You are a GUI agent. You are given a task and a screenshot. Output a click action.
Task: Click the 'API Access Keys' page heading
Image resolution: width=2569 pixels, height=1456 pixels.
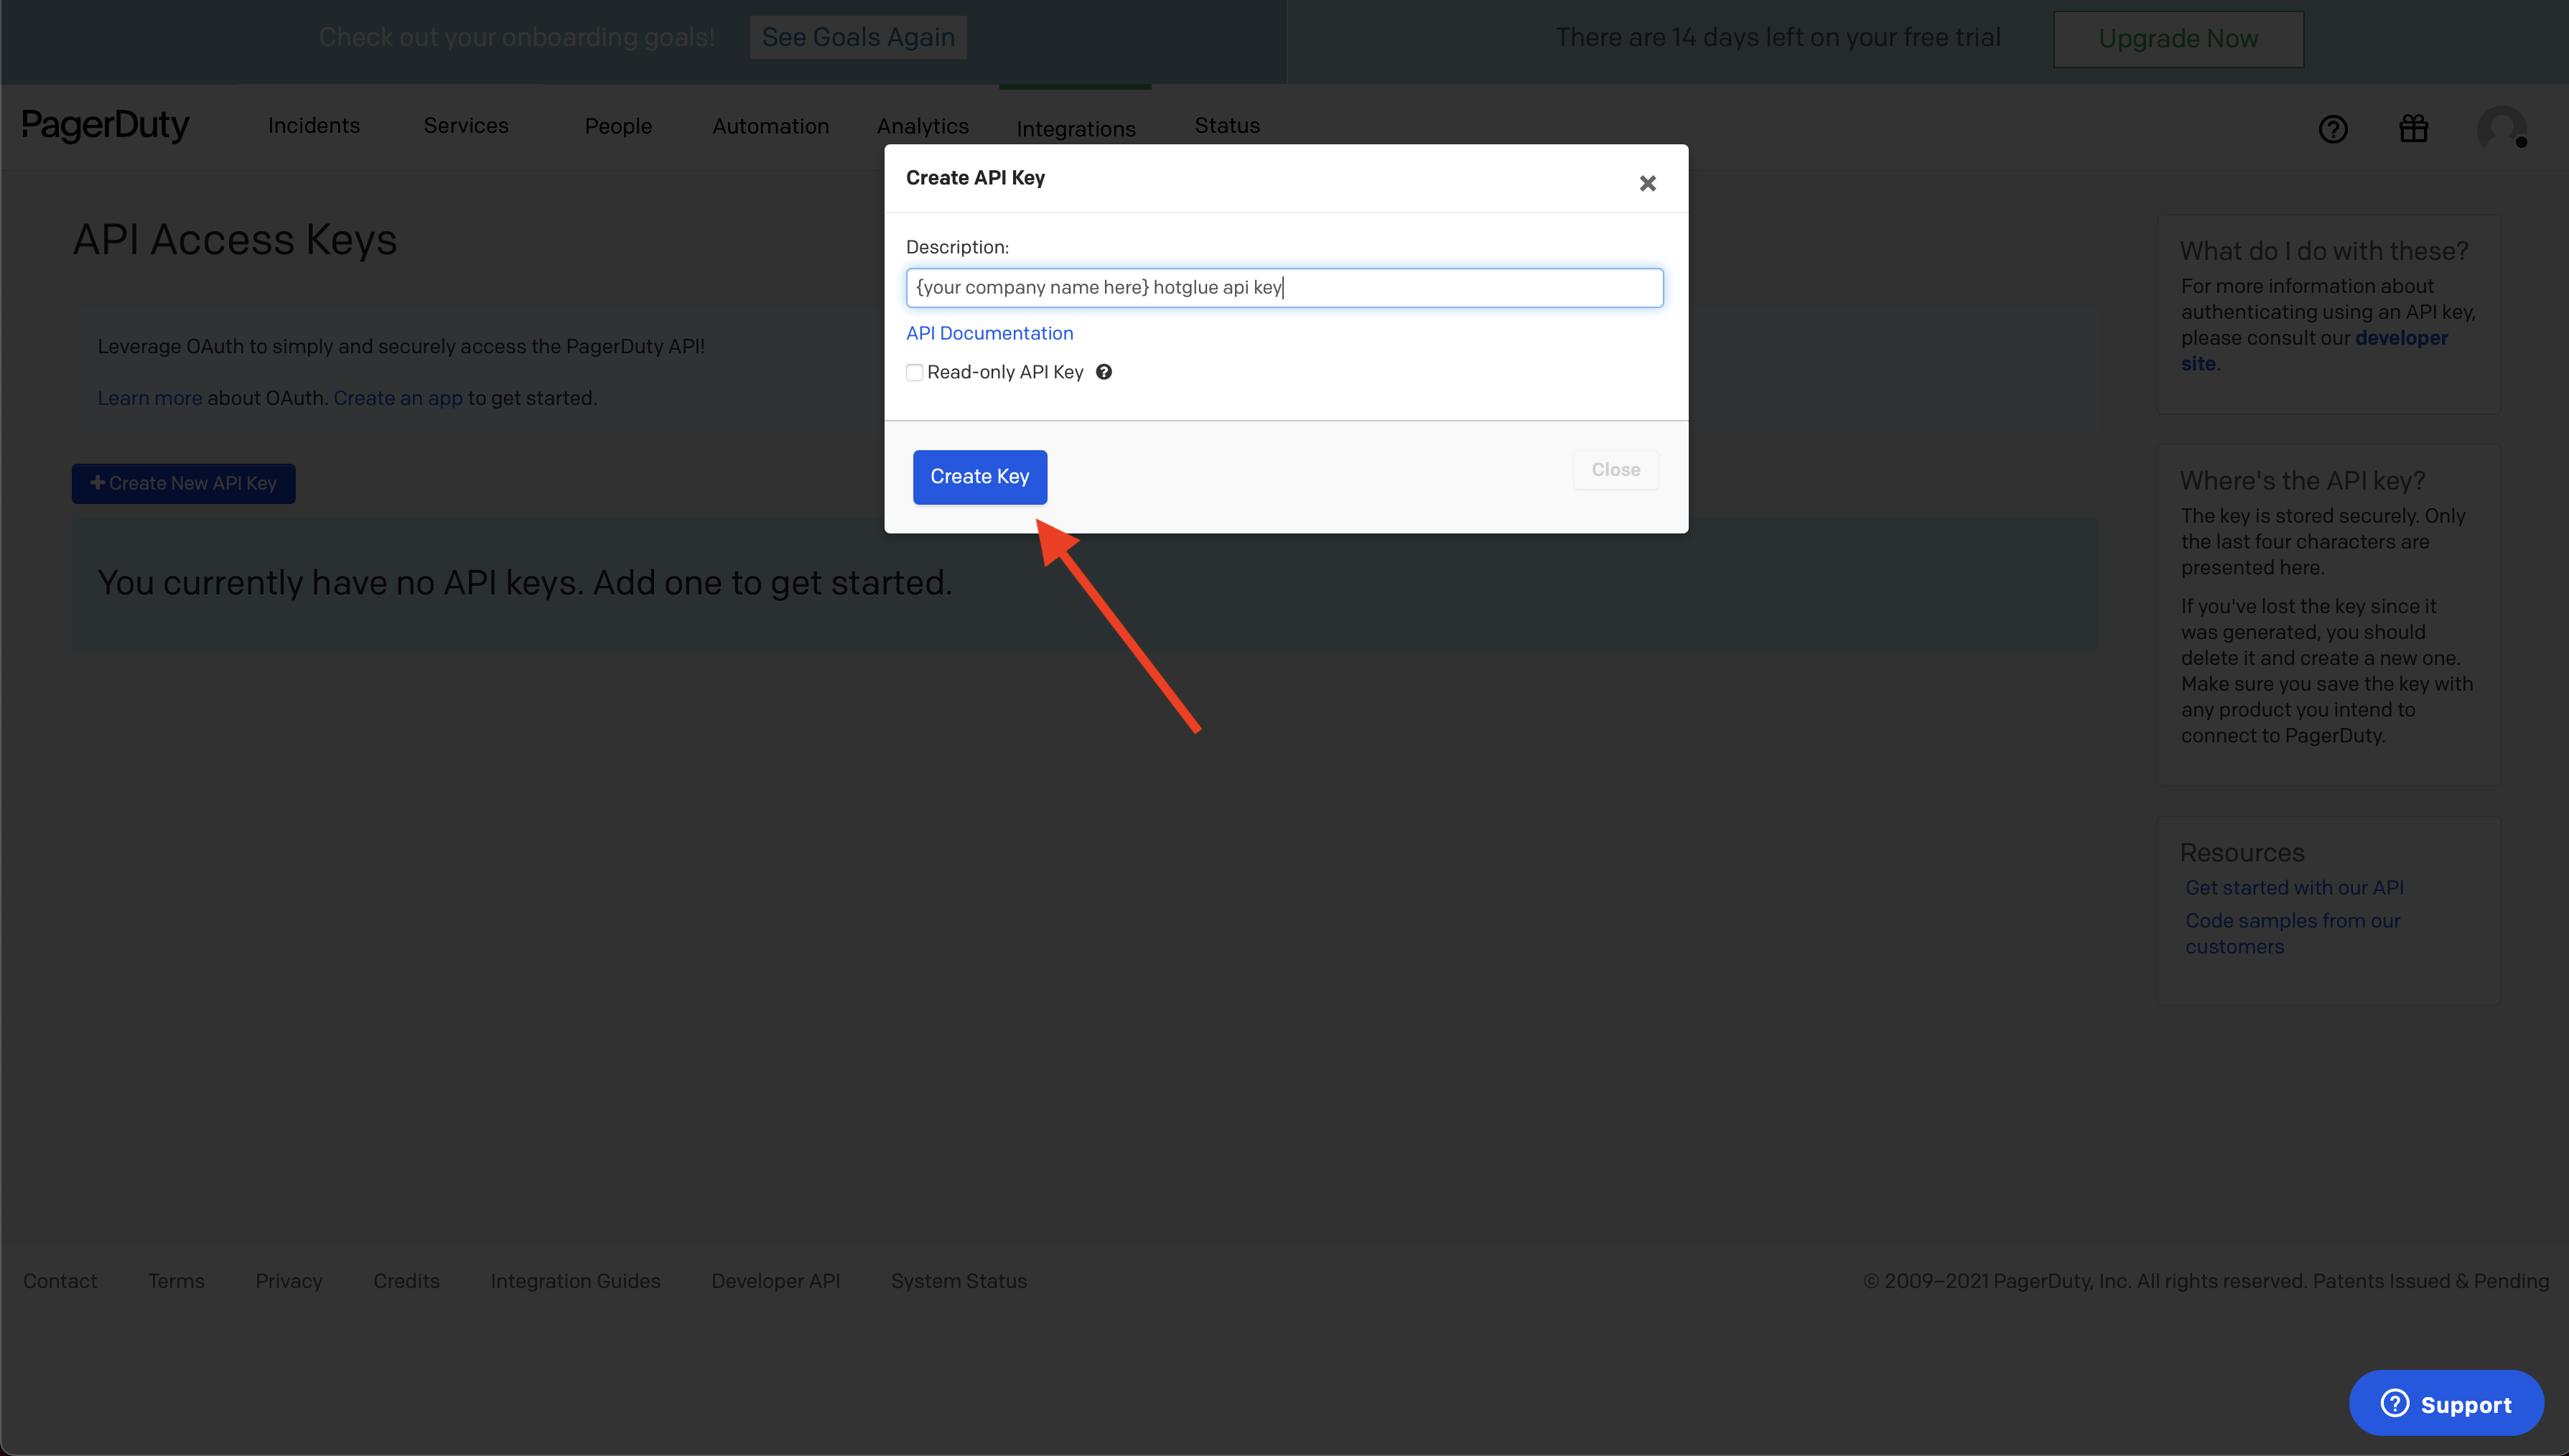[235, 240]
